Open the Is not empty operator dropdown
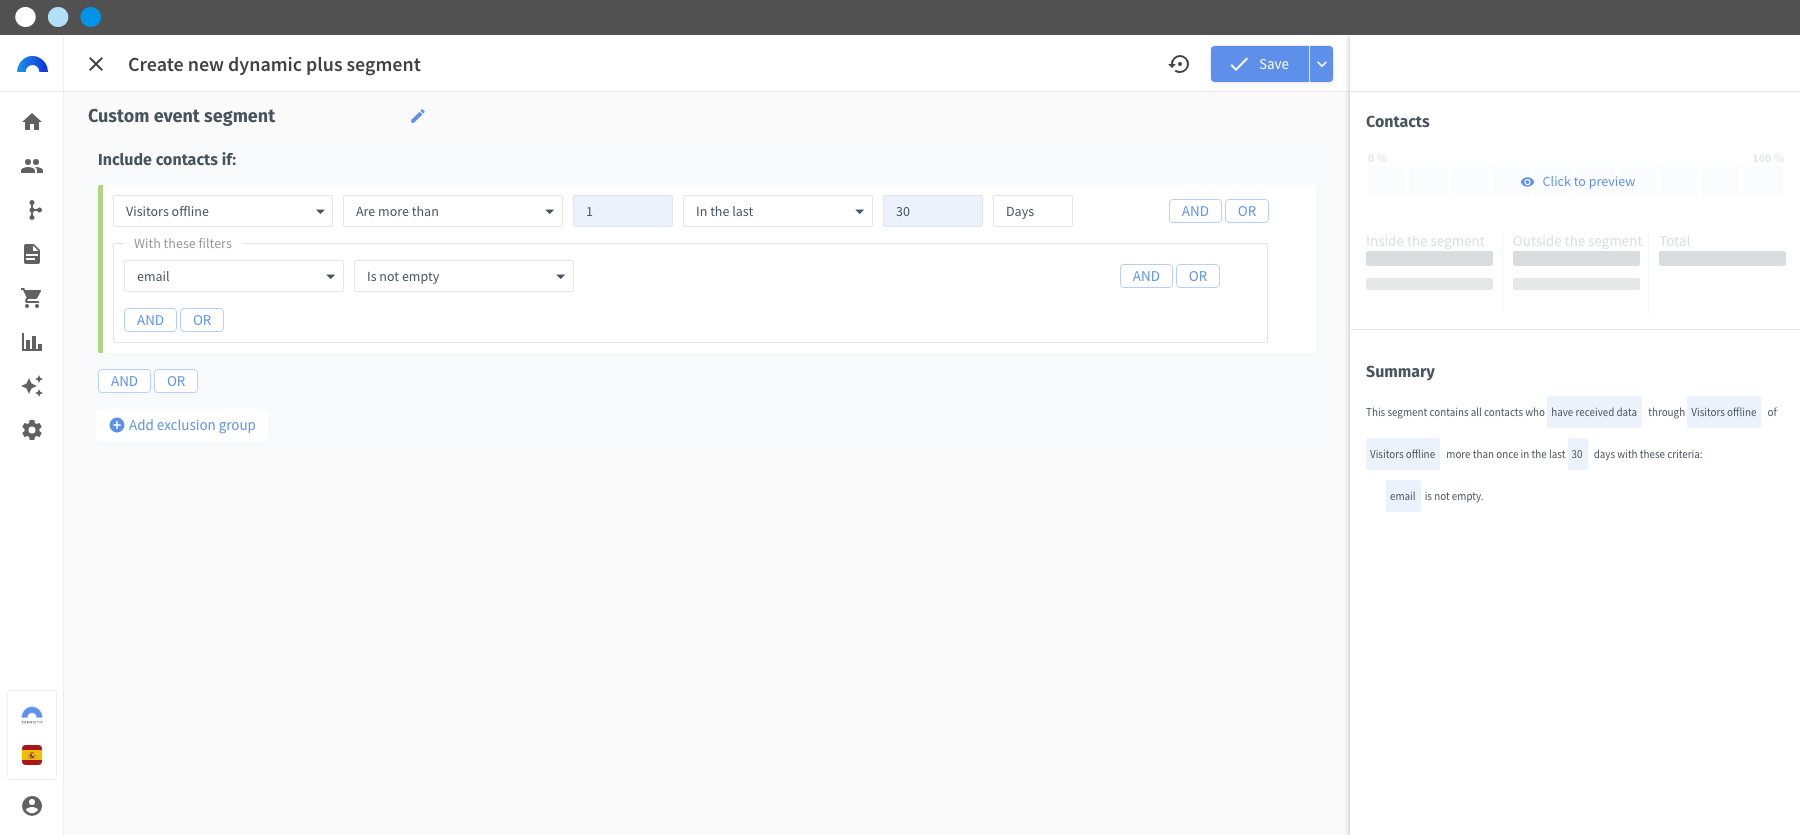The image size is (1800, 835). (x=464, y=276)
